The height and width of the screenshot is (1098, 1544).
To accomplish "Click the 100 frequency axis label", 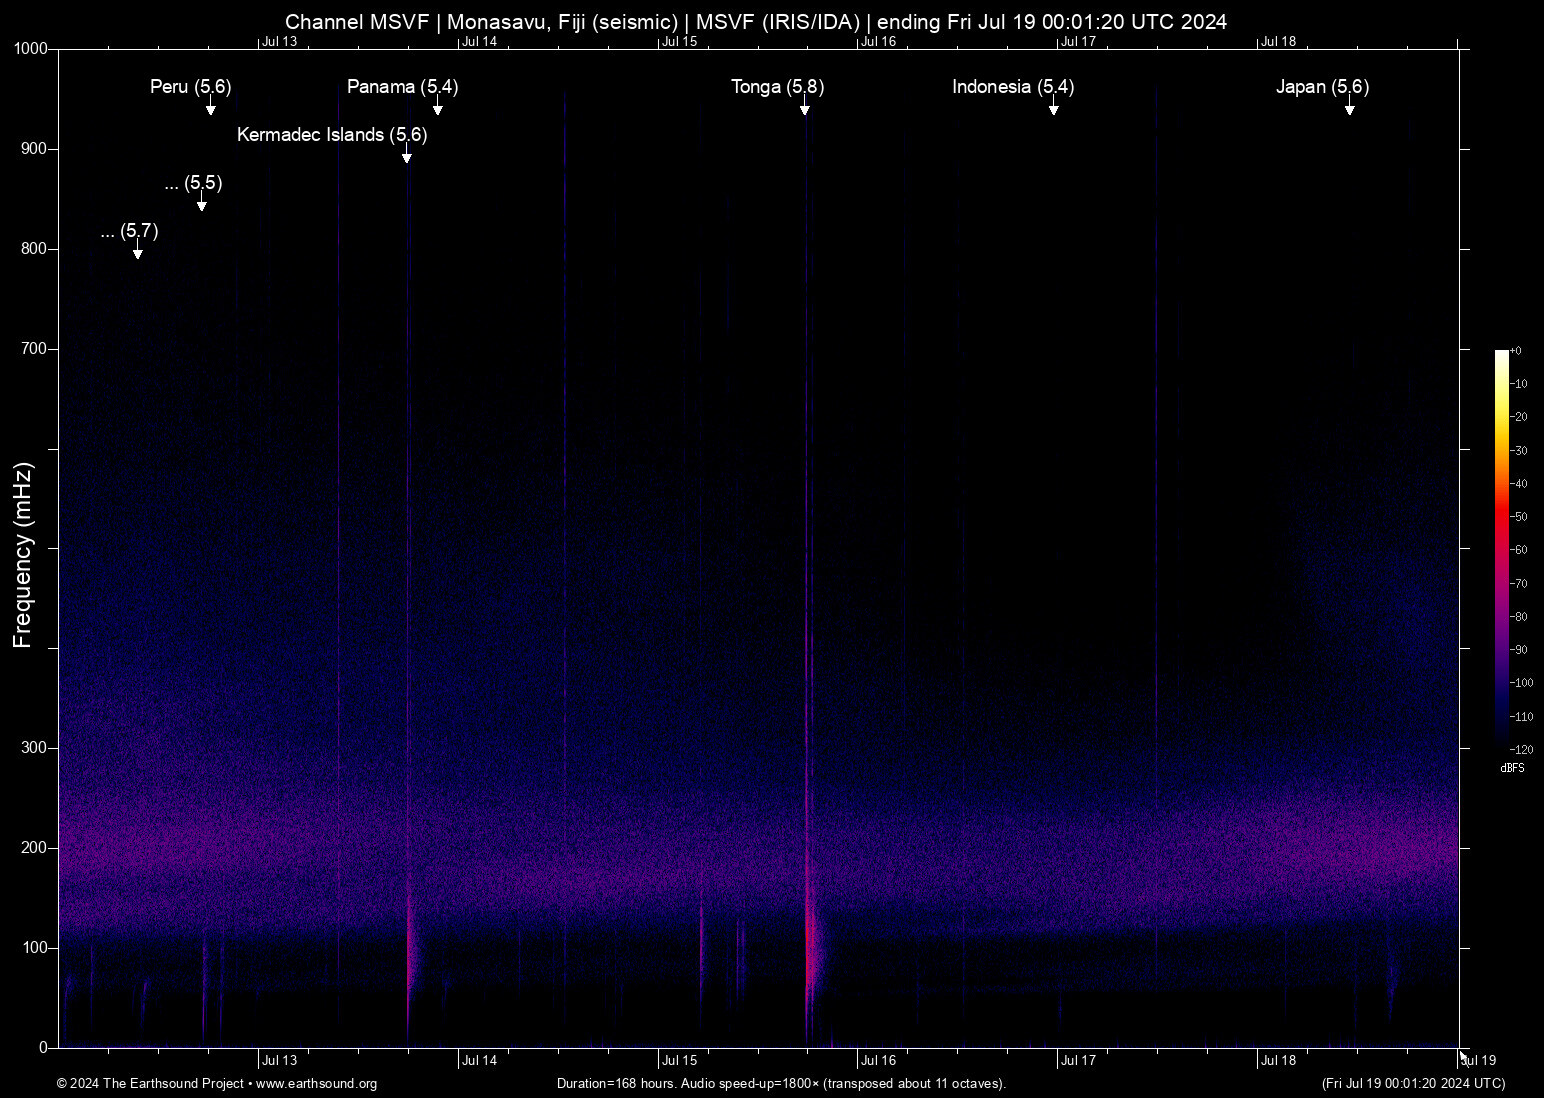I will tap(35, 948).
